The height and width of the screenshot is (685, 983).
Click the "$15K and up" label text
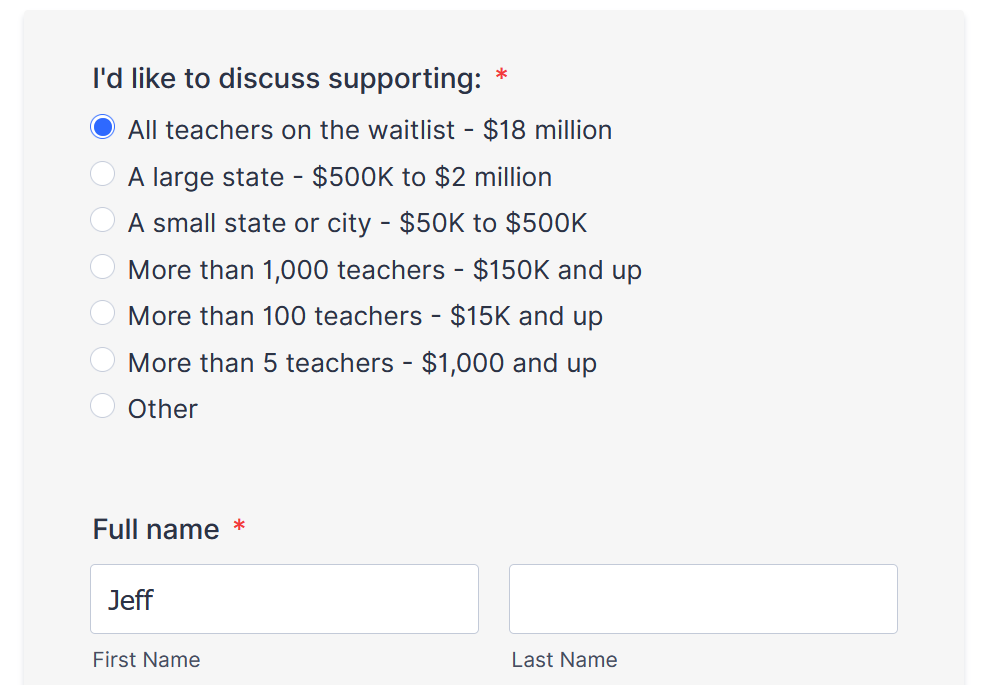(x=526, y=316)
